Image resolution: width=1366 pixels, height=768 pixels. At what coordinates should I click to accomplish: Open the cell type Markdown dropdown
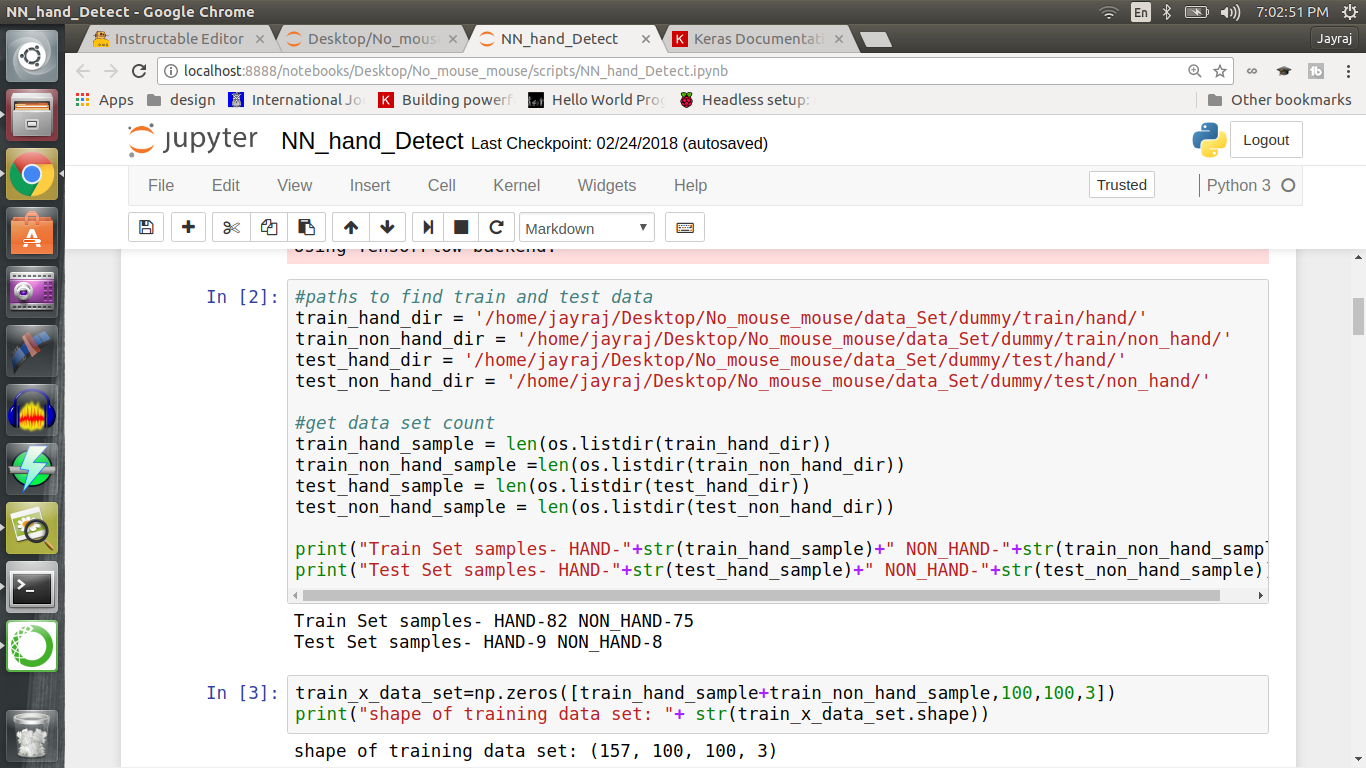point(587,227)
